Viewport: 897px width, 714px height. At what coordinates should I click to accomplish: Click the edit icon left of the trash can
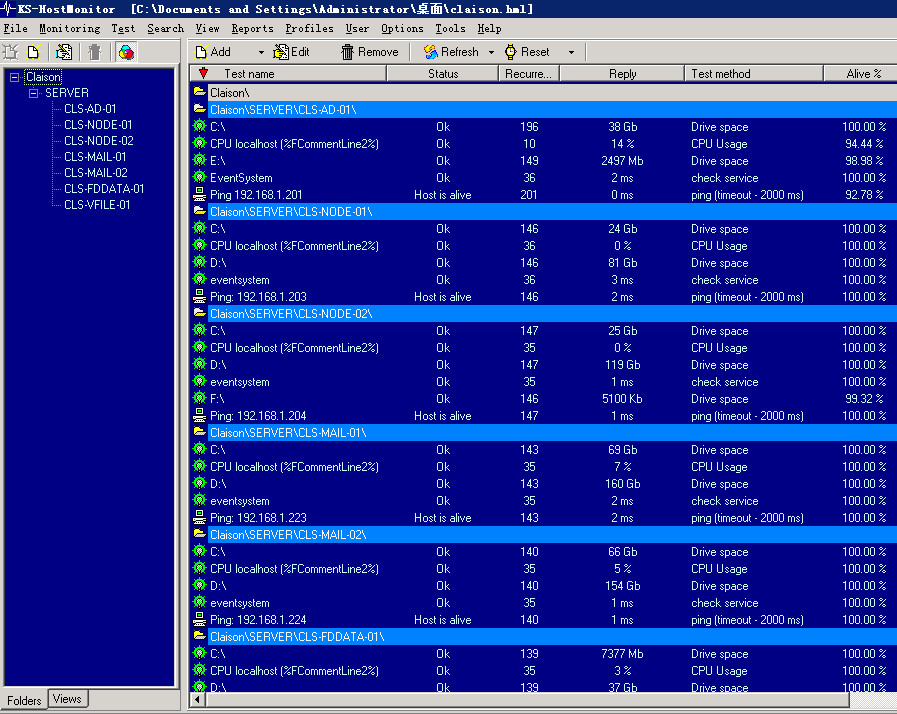[x=64, y=52]
